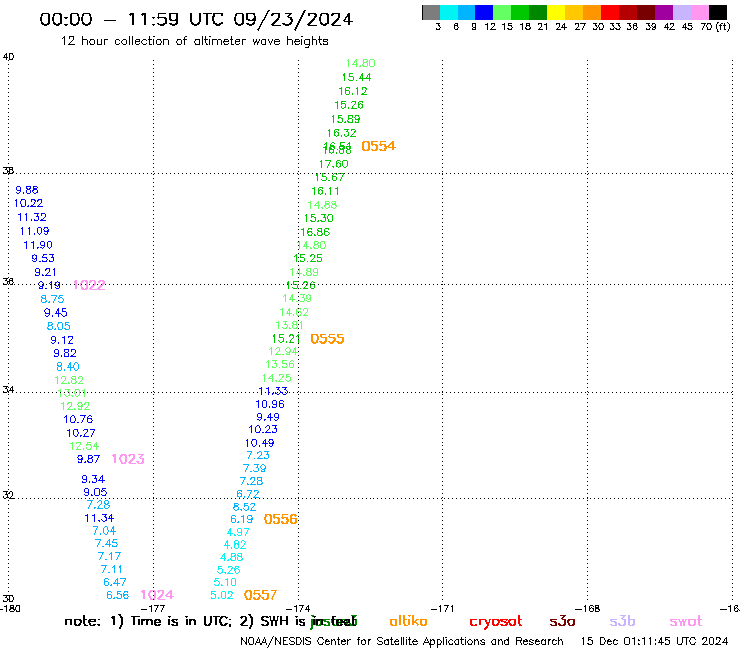Viewport: 740px width, 650px height.
Task: Click the blue value 10.49
Action: (x=259, y=443)
